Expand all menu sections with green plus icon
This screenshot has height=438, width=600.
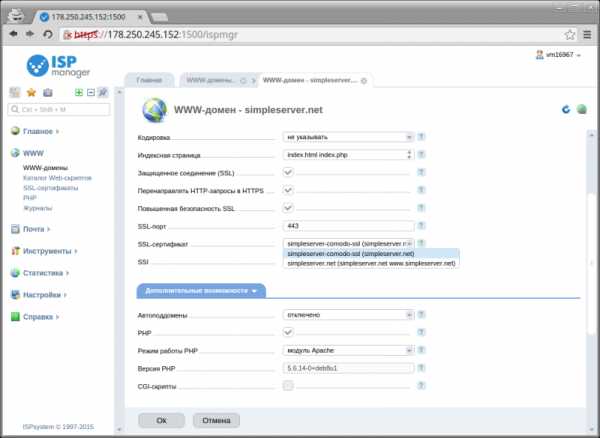click(79, 92)
